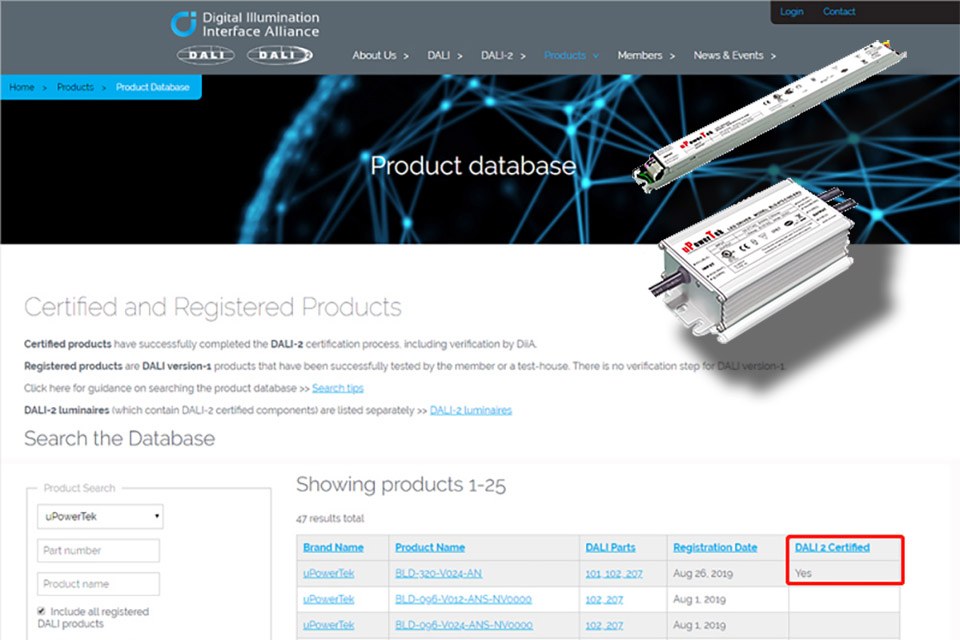960x640 pixels.
Task: Toggle the Registration Date column sort
Action: click(x=715, y=547)
